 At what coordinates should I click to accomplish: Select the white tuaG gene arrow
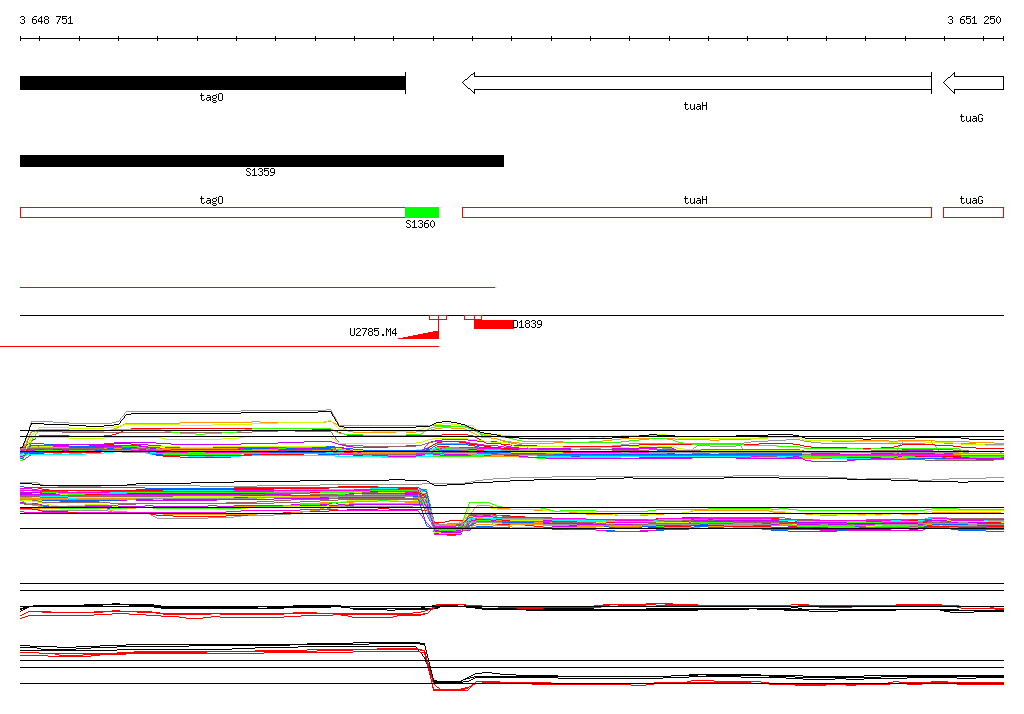(x=974, y=83)
